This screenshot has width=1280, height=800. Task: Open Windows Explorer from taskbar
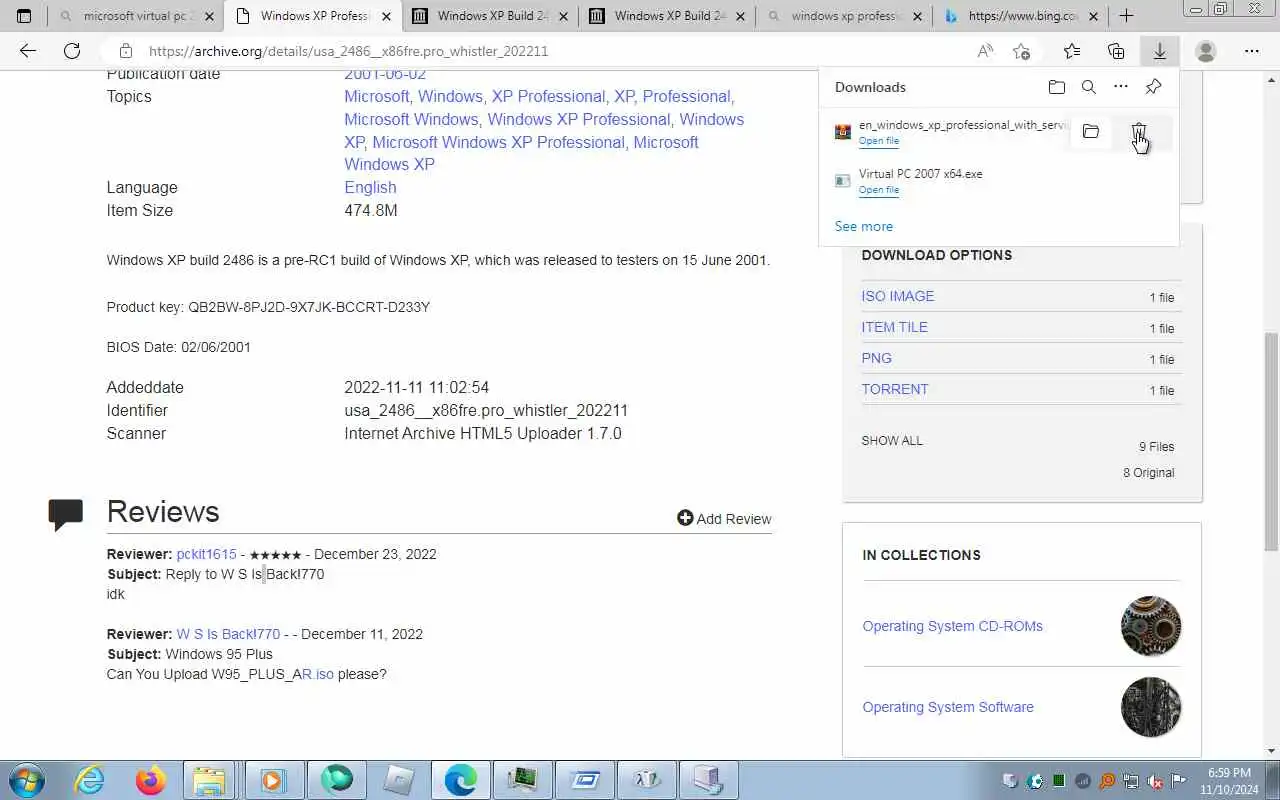pyautogui.click(x=209, y=780)
